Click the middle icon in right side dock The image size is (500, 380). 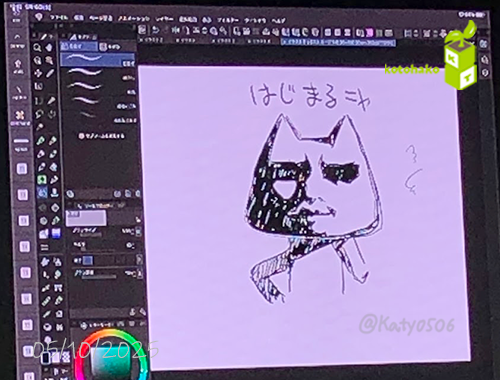485,59
